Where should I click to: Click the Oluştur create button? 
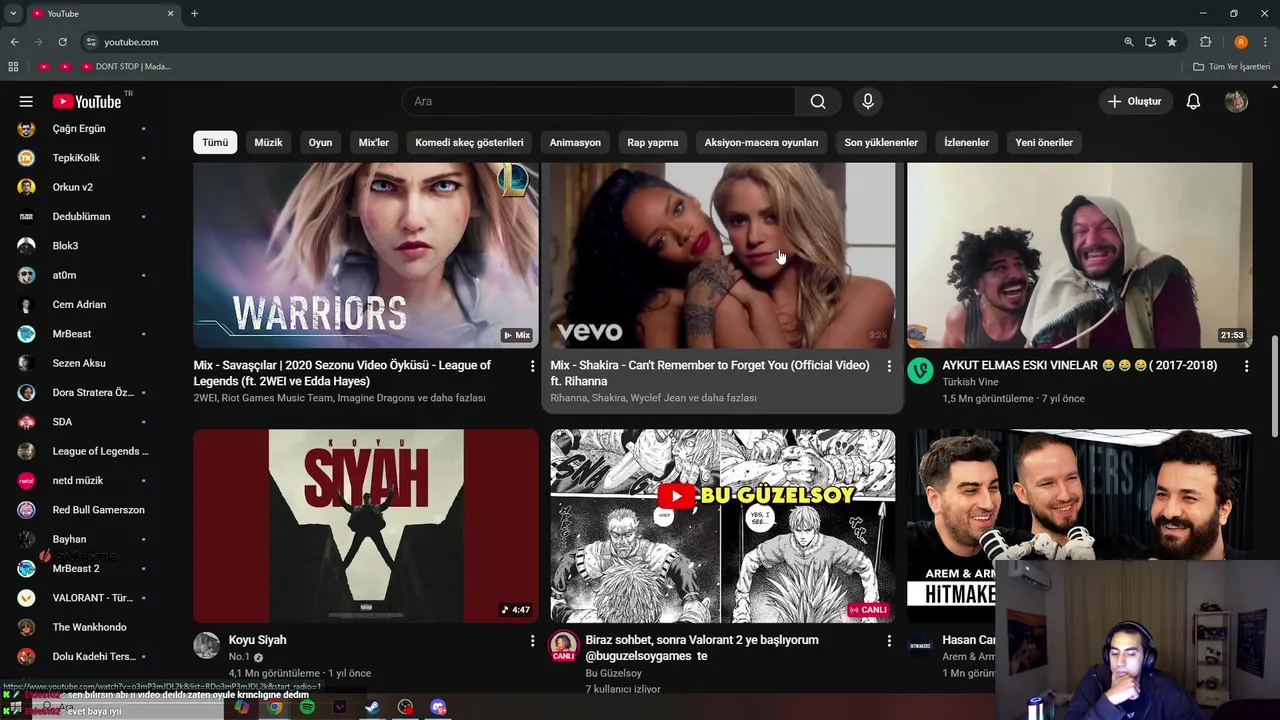click(1135, 101)
